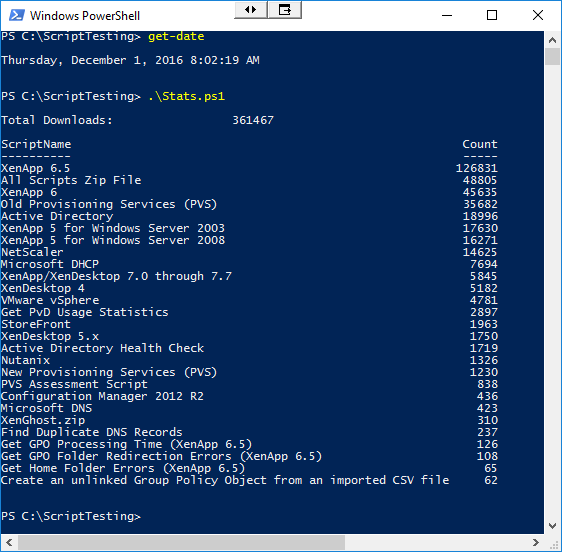The width and height of the screenshot is (562, 552).
Task: Click the window export toolbar button
Action: (x=285, y=10)
